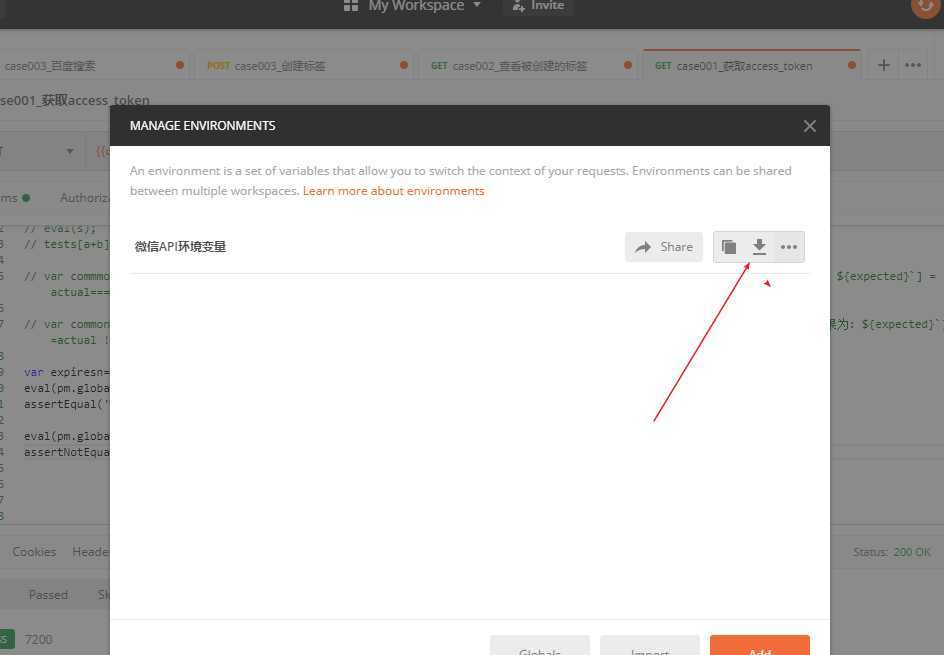
Task: Click the Manage Environments dialog title
Action: click(202, 126)
